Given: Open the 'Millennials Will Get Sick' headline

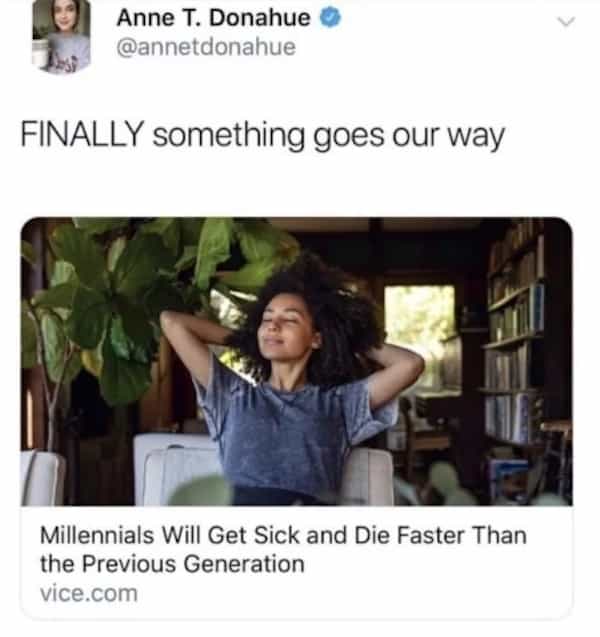Looking at the screenshot, I should (x=284, y=549).
